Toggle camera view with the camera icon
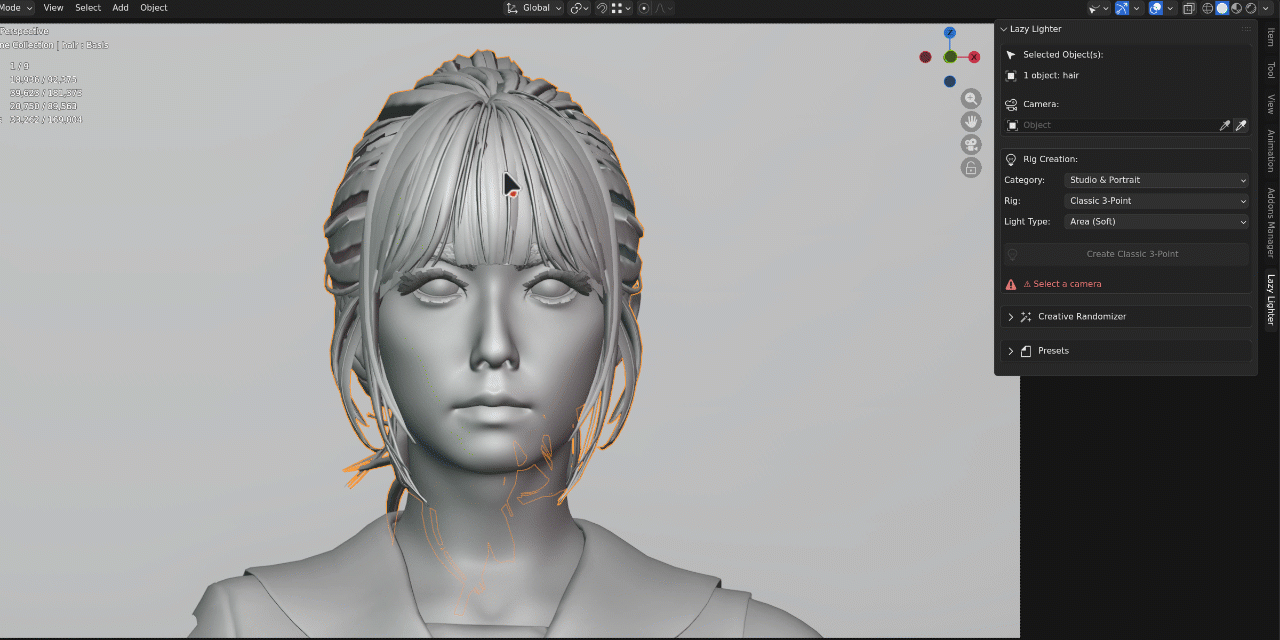 [x=971, y=144]
